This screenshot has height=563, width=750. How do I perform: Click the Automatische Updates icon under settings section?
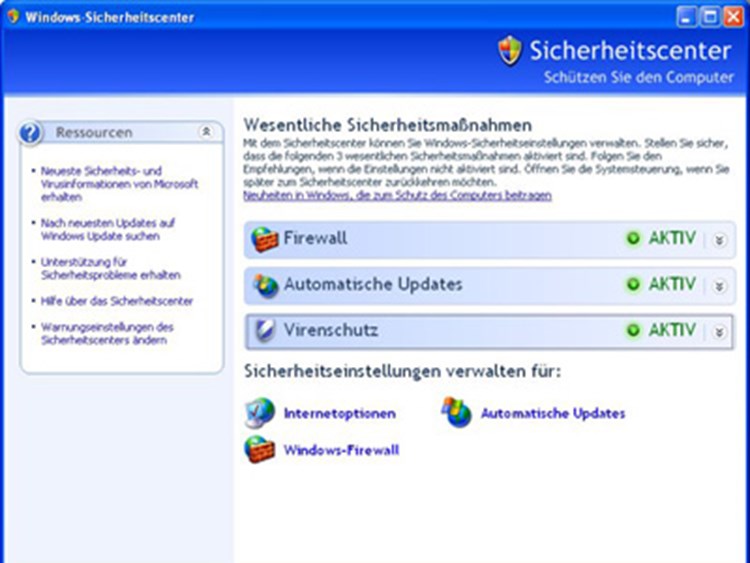click(x=457, y=412)
